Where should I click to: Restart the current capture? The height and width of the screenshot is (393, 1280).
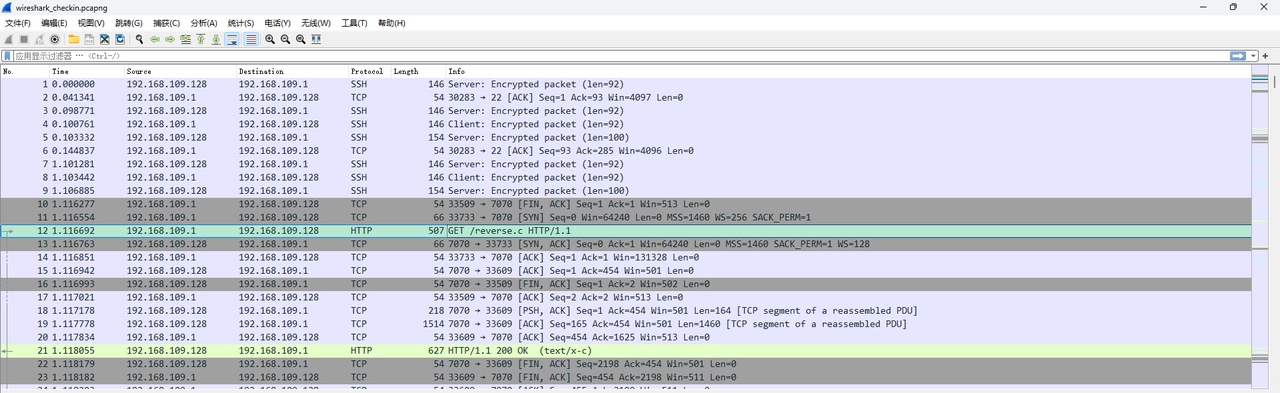click(39, 39)
